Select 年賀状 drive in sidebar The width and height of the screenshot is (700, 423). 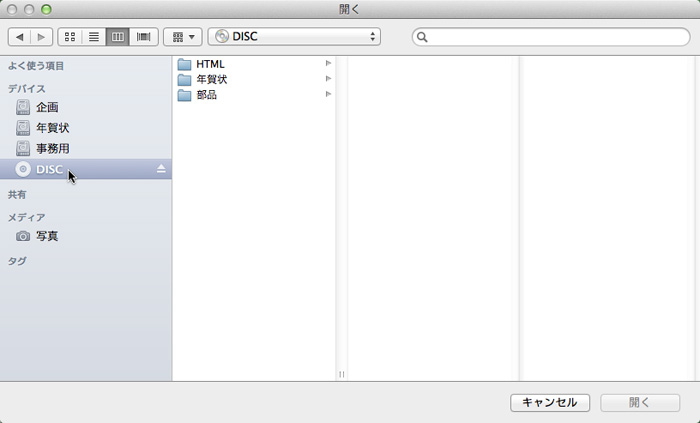point(52,128)
